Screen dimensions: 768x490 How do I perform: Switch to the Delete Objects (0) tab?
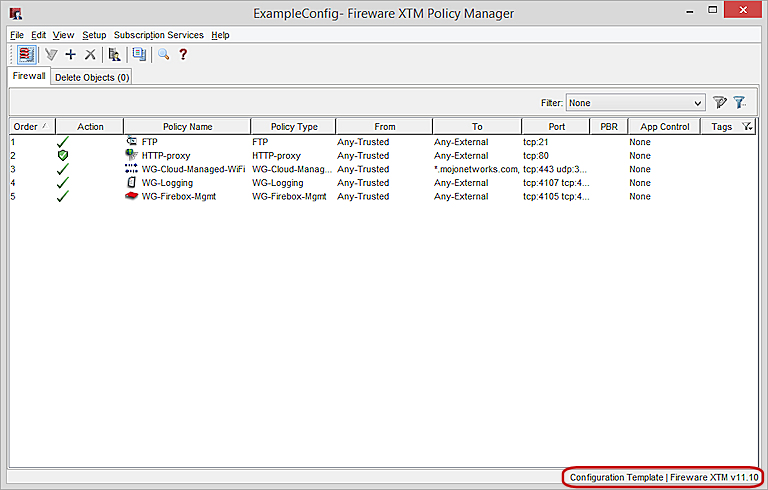coord(92,77)
